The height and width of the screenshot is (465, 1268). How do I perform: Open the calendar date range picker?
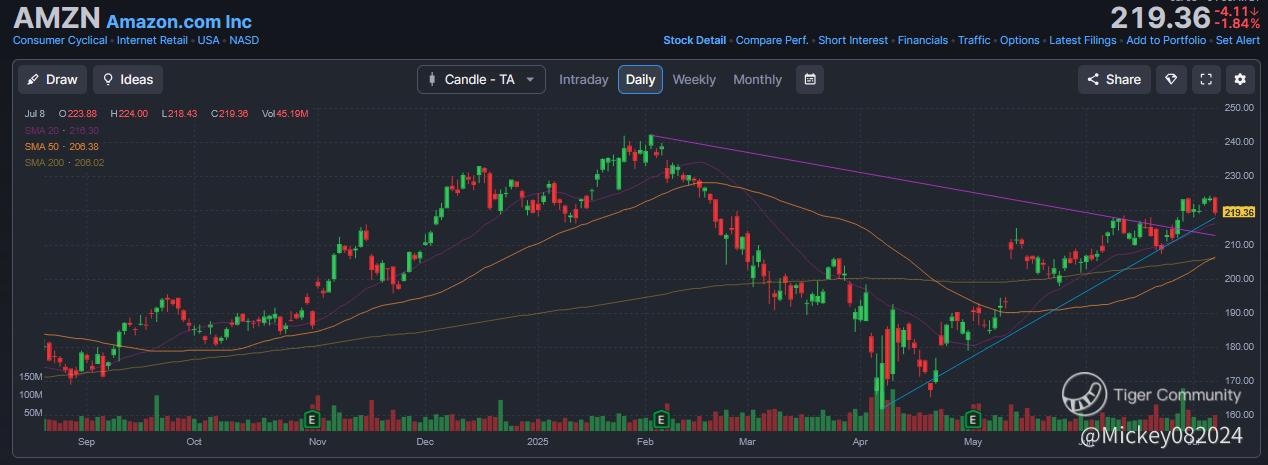pyautogui.click(x=810, y=80)
